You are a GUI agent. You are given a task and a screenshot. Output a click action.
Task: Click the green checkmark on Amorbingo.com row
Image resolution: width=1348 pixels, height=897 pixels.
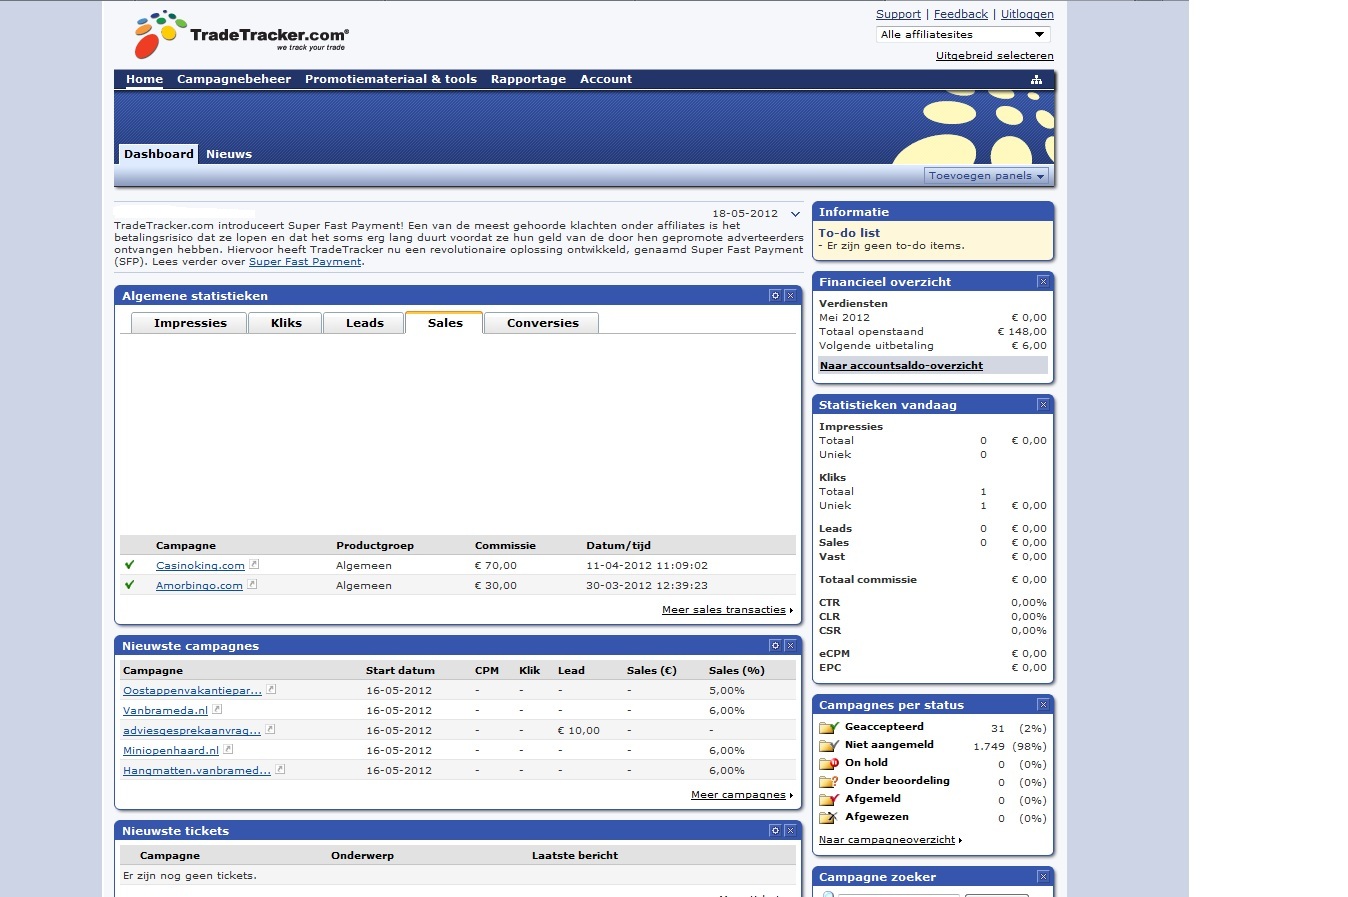click(x=130, y=585)
